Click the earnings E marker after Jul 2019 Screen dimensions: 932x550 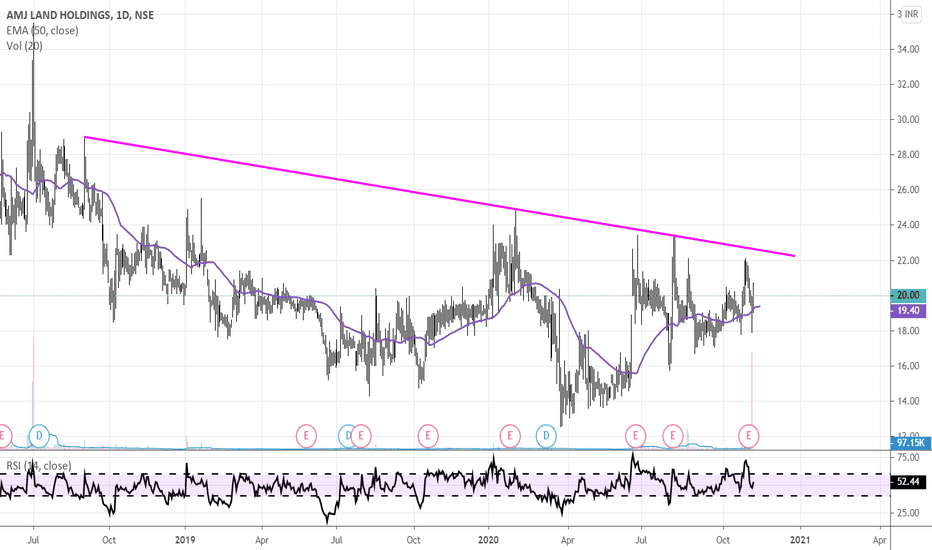(x=361, y=436)
